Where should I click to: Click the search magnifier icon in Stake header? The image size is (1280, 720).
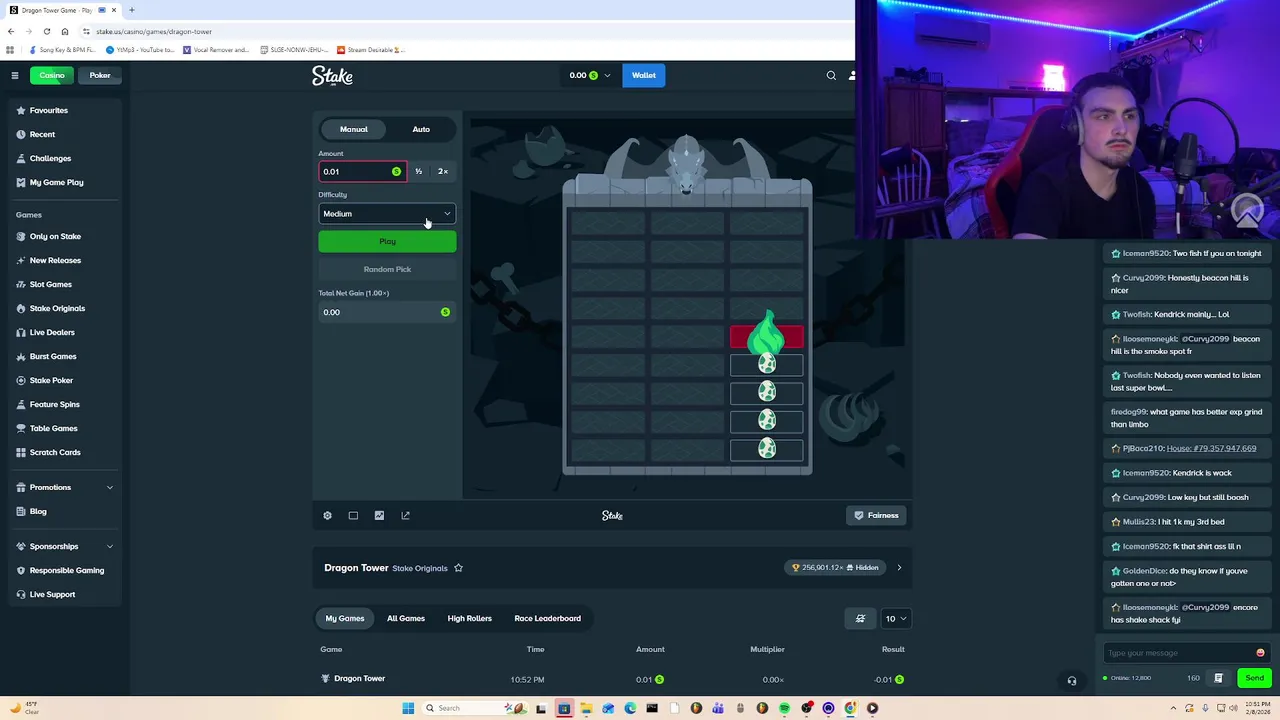[831, 75]
